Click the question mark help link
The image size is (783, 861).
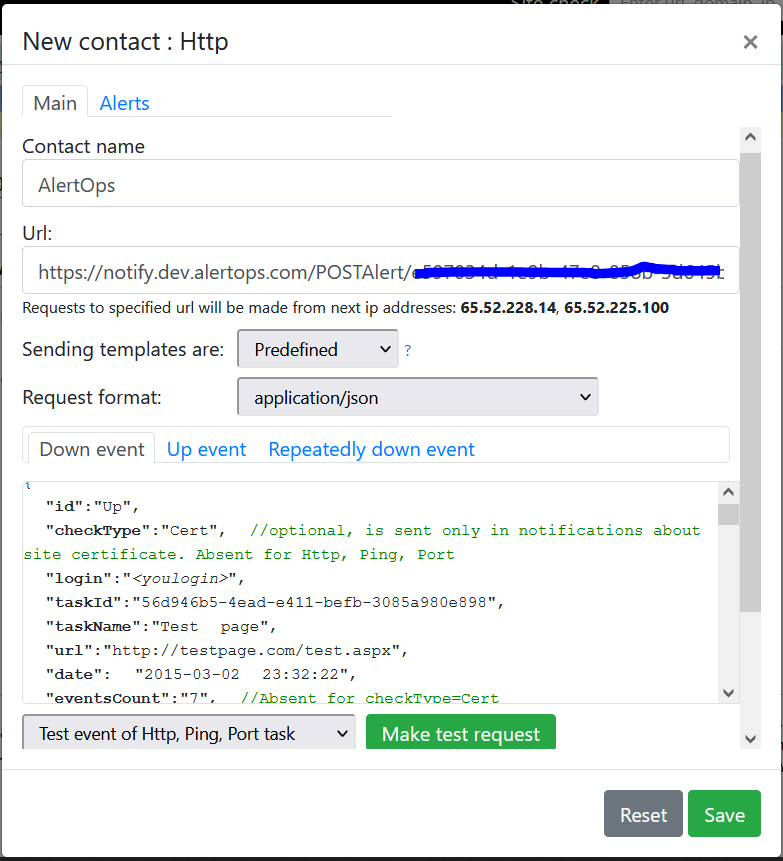[408, 351]
